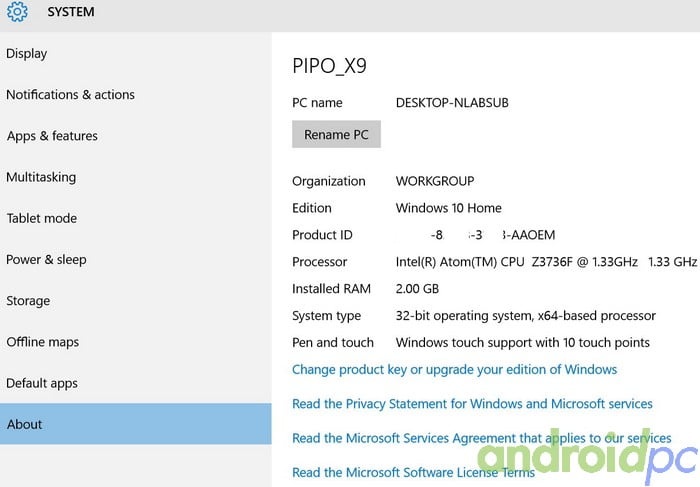Viewport: 700px width, 487px height.
Task: Click the PIPO_X9 device heading
Action: point(329,66)
